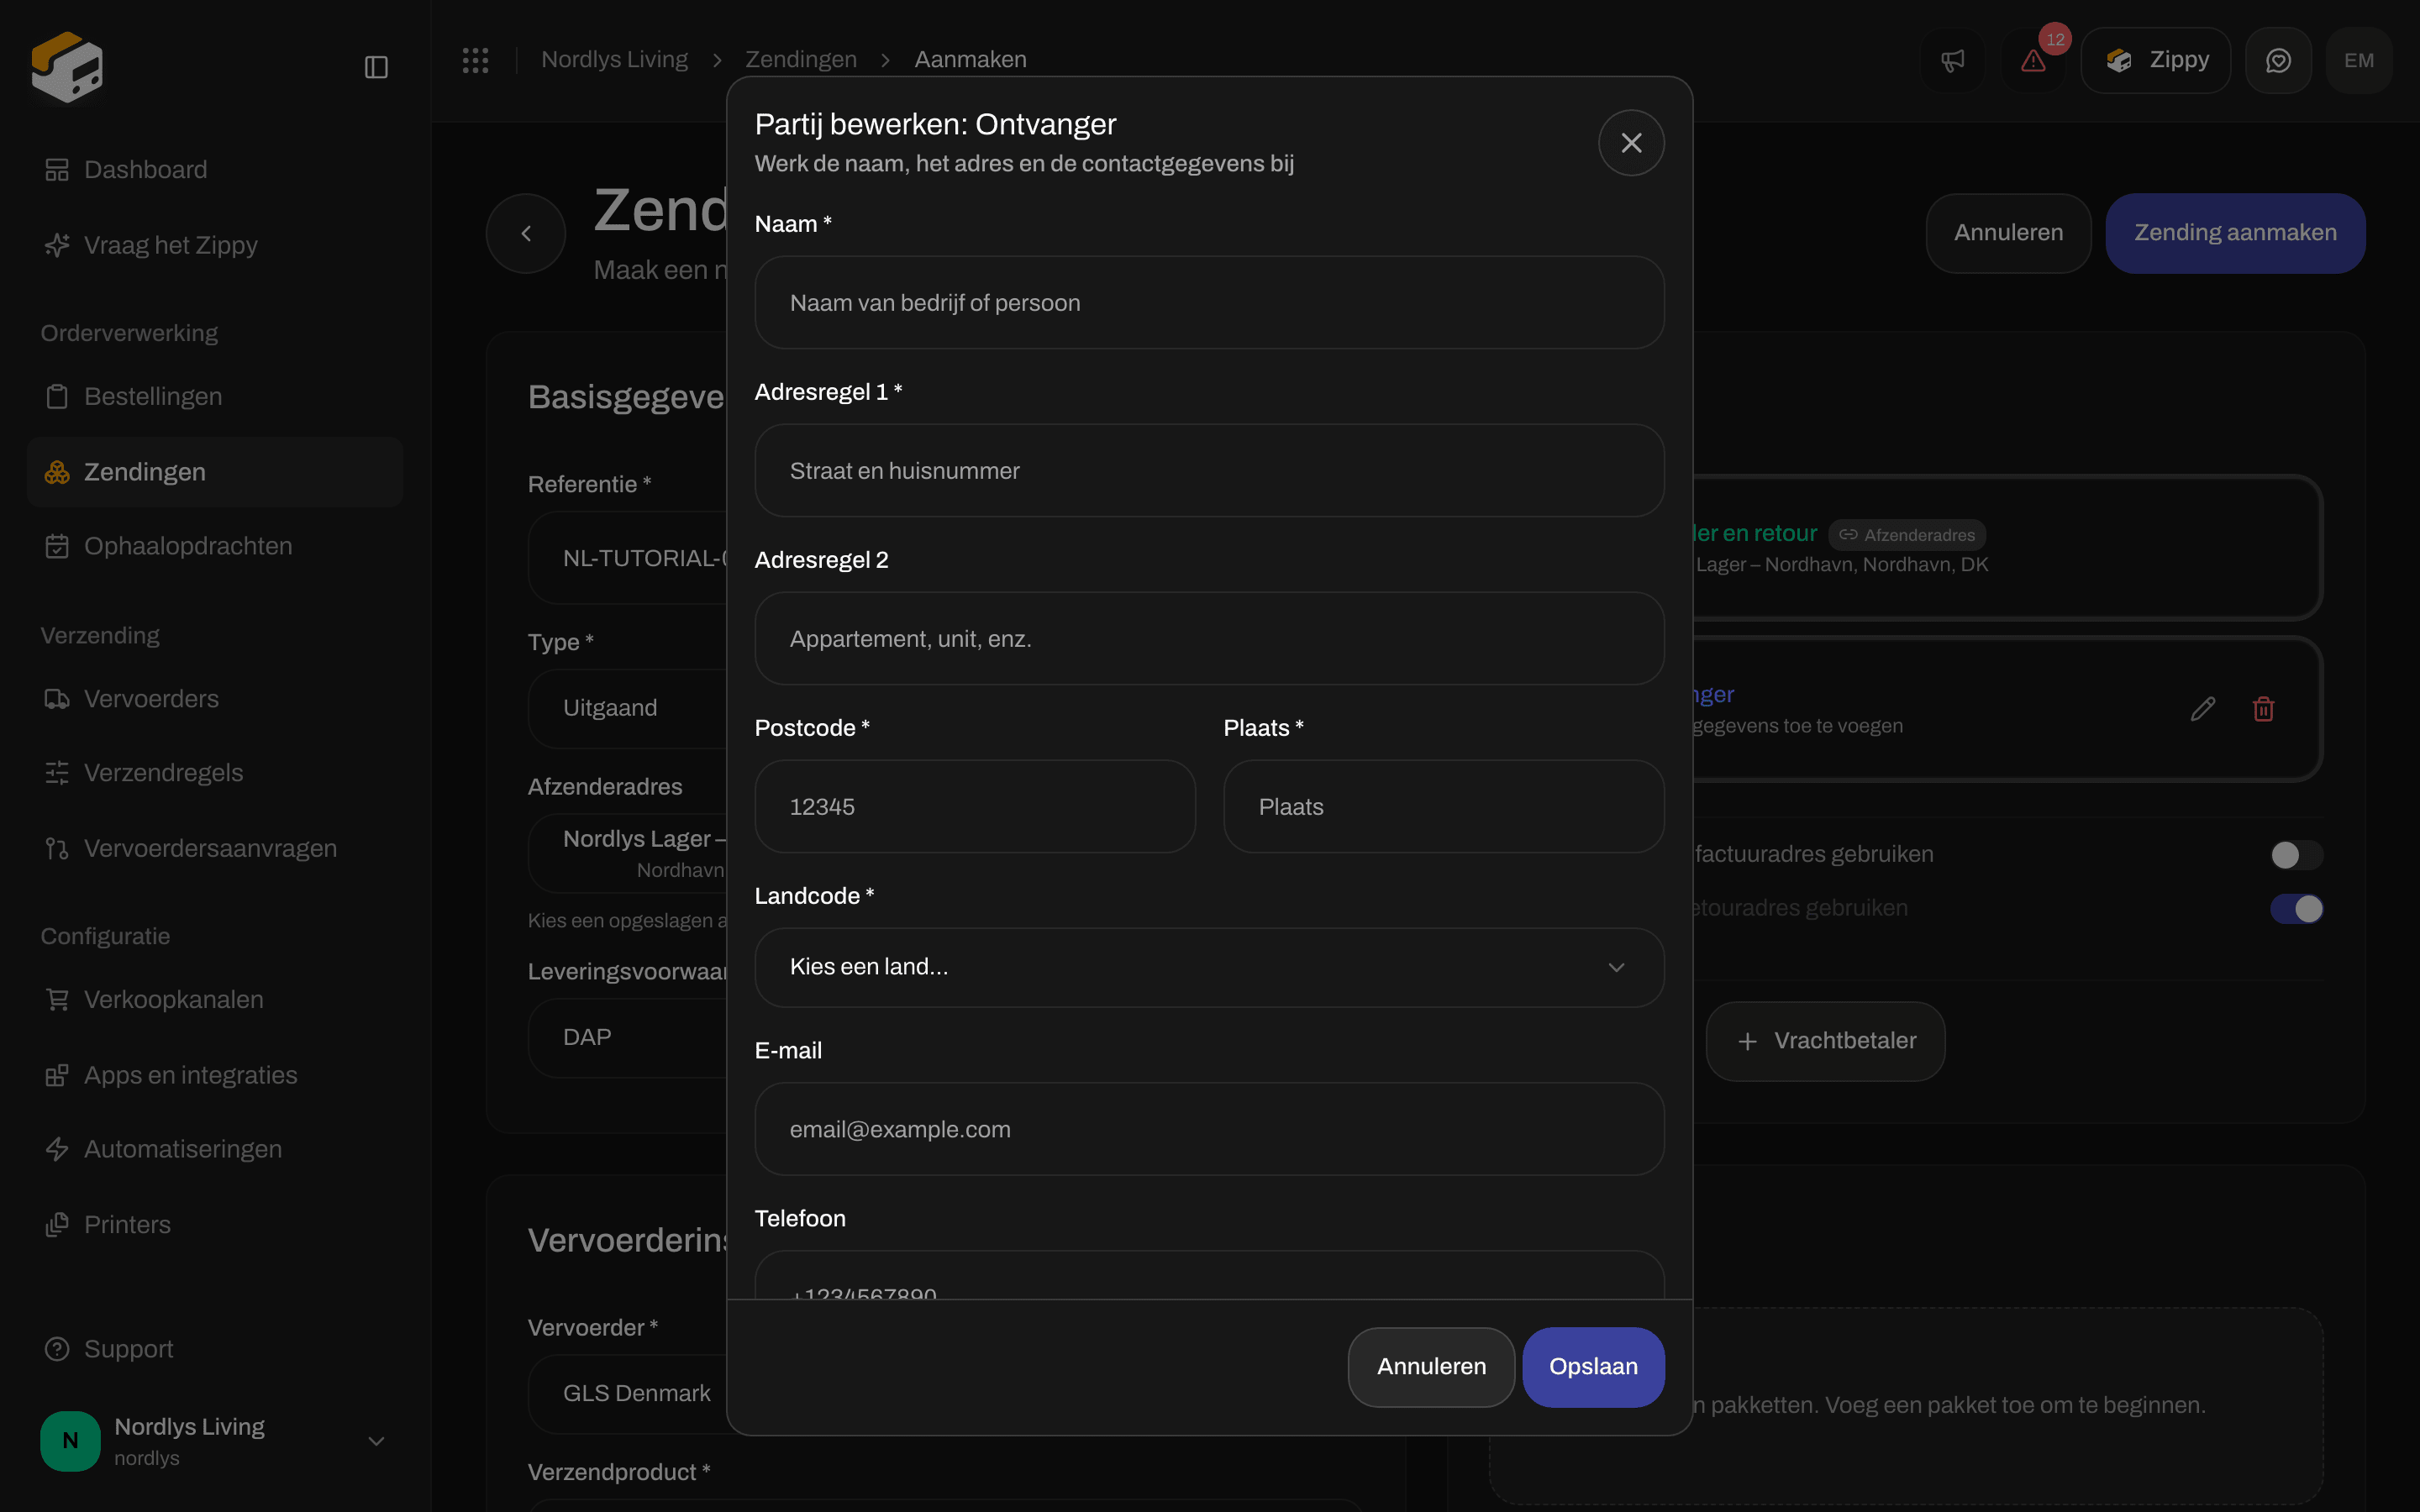Click Opslaan in the dialog

tap(1593, 1367)
